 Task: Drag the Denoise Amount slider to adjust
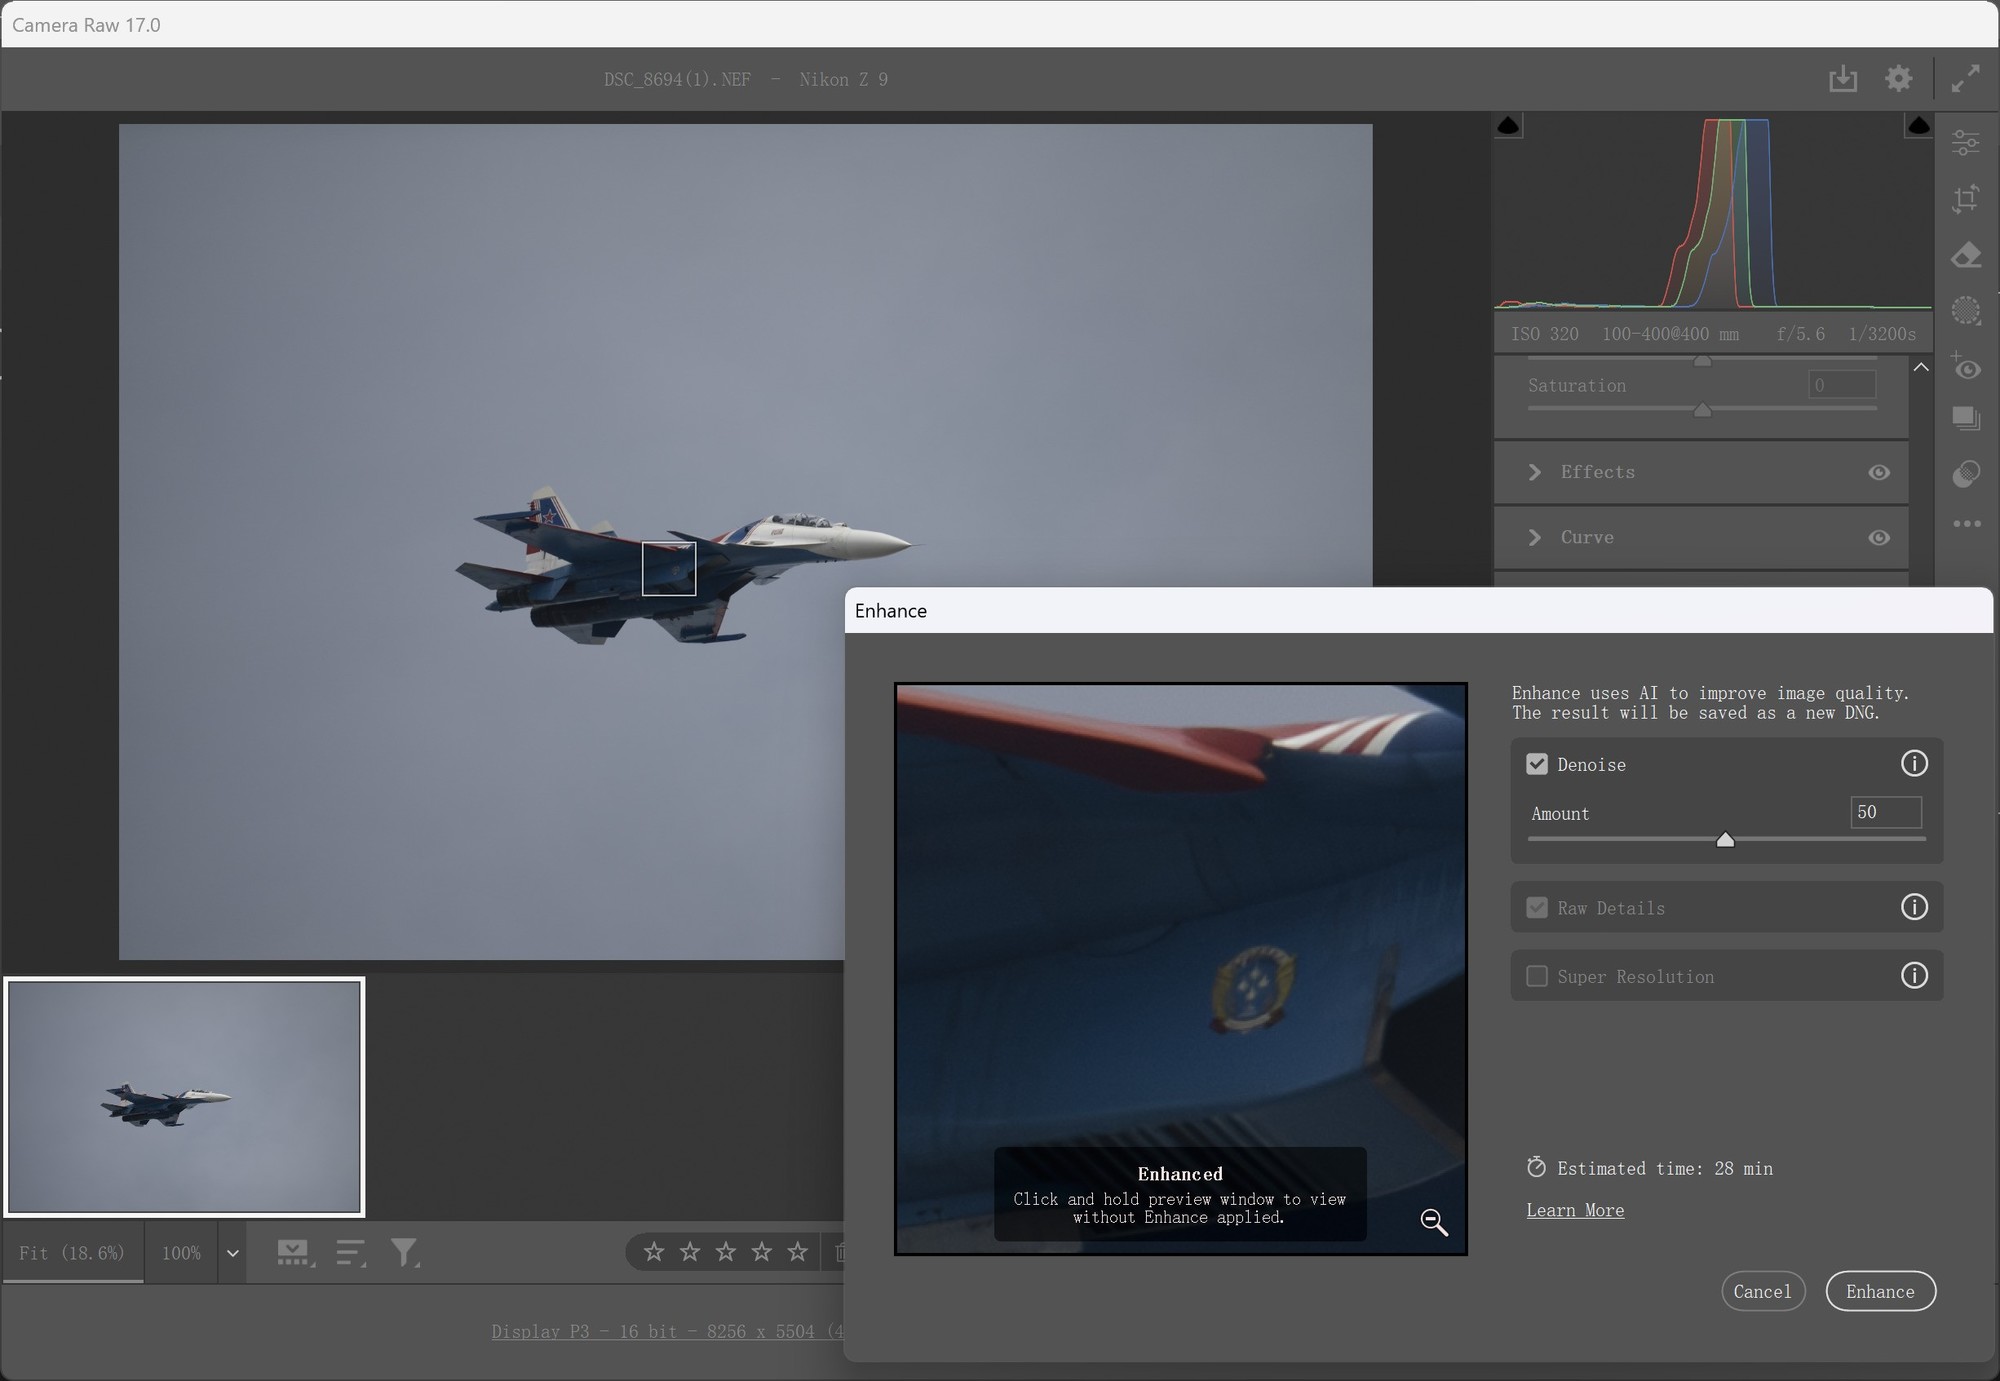pos(1726,839)
